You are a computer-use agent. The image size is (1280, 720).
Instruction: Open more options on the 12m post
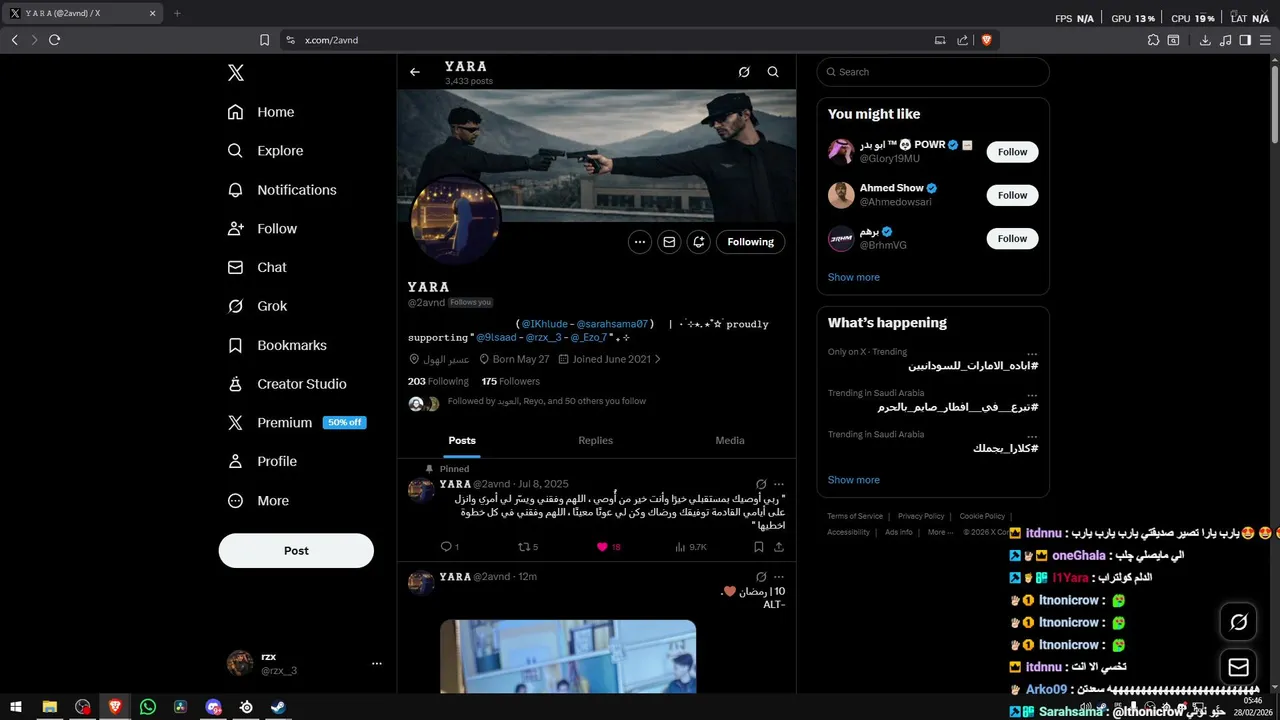779,577
